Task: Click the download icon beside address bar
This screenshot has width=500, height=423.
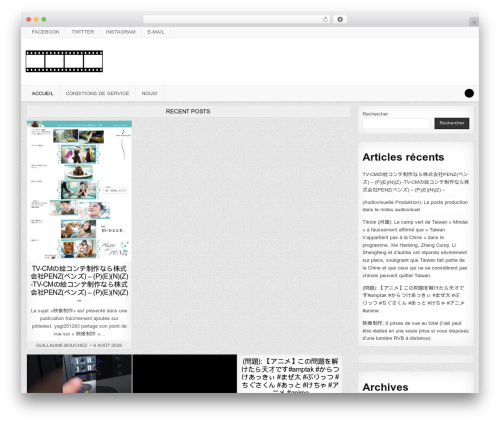Action: [x=340, y=19]
